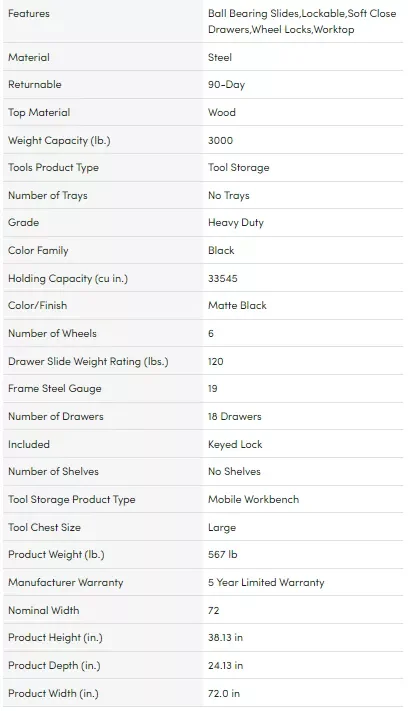Select the 18 Drawers value
The width and height of the screenshot is (408, 711).
(x=235, y=416)
